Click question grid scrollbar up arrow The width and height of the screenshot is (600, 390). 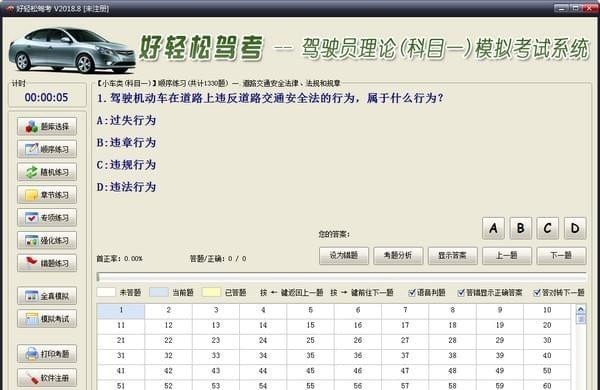click(580, 309)
